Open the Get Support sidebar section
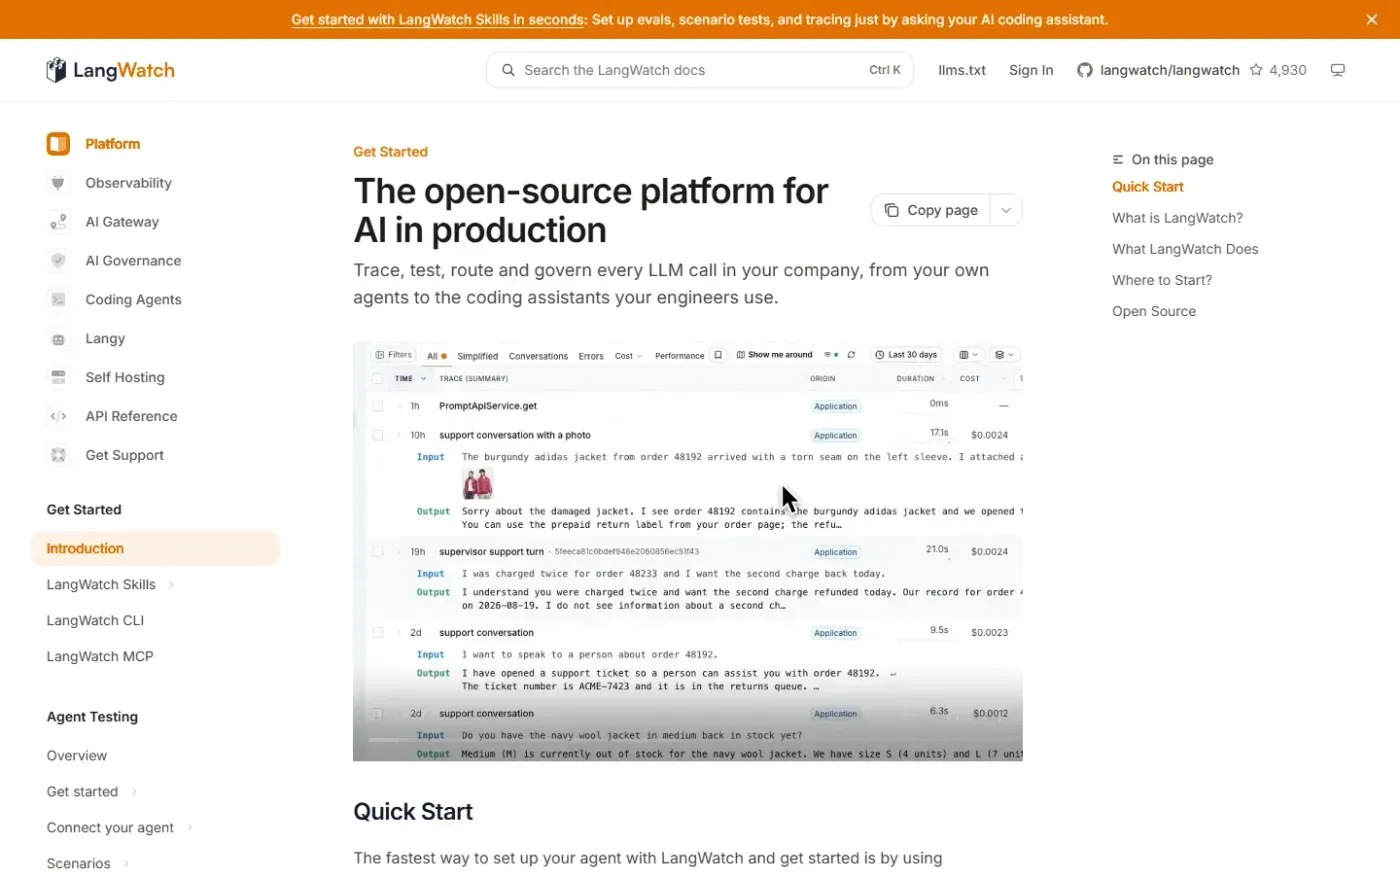The image size is (1400, 875). coord(106,456)
